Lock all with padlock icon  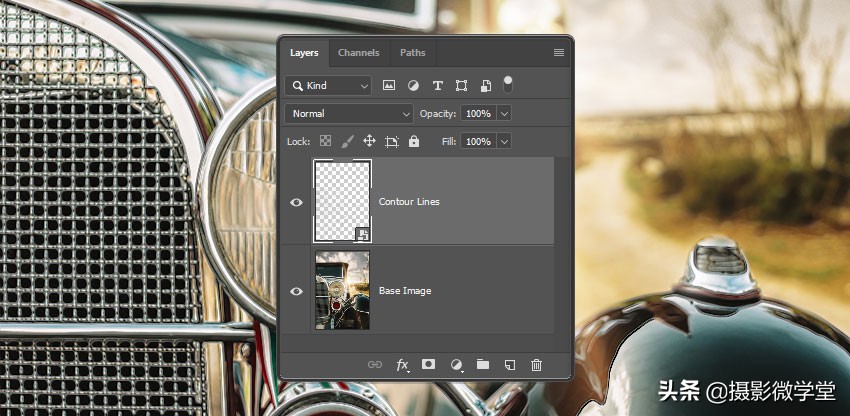click(414, 142)
